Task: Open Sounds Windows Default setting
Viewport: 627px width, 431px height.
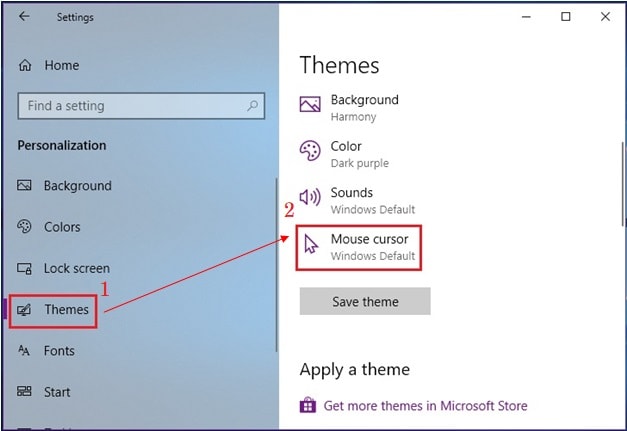Action: (x=357, y=201)
